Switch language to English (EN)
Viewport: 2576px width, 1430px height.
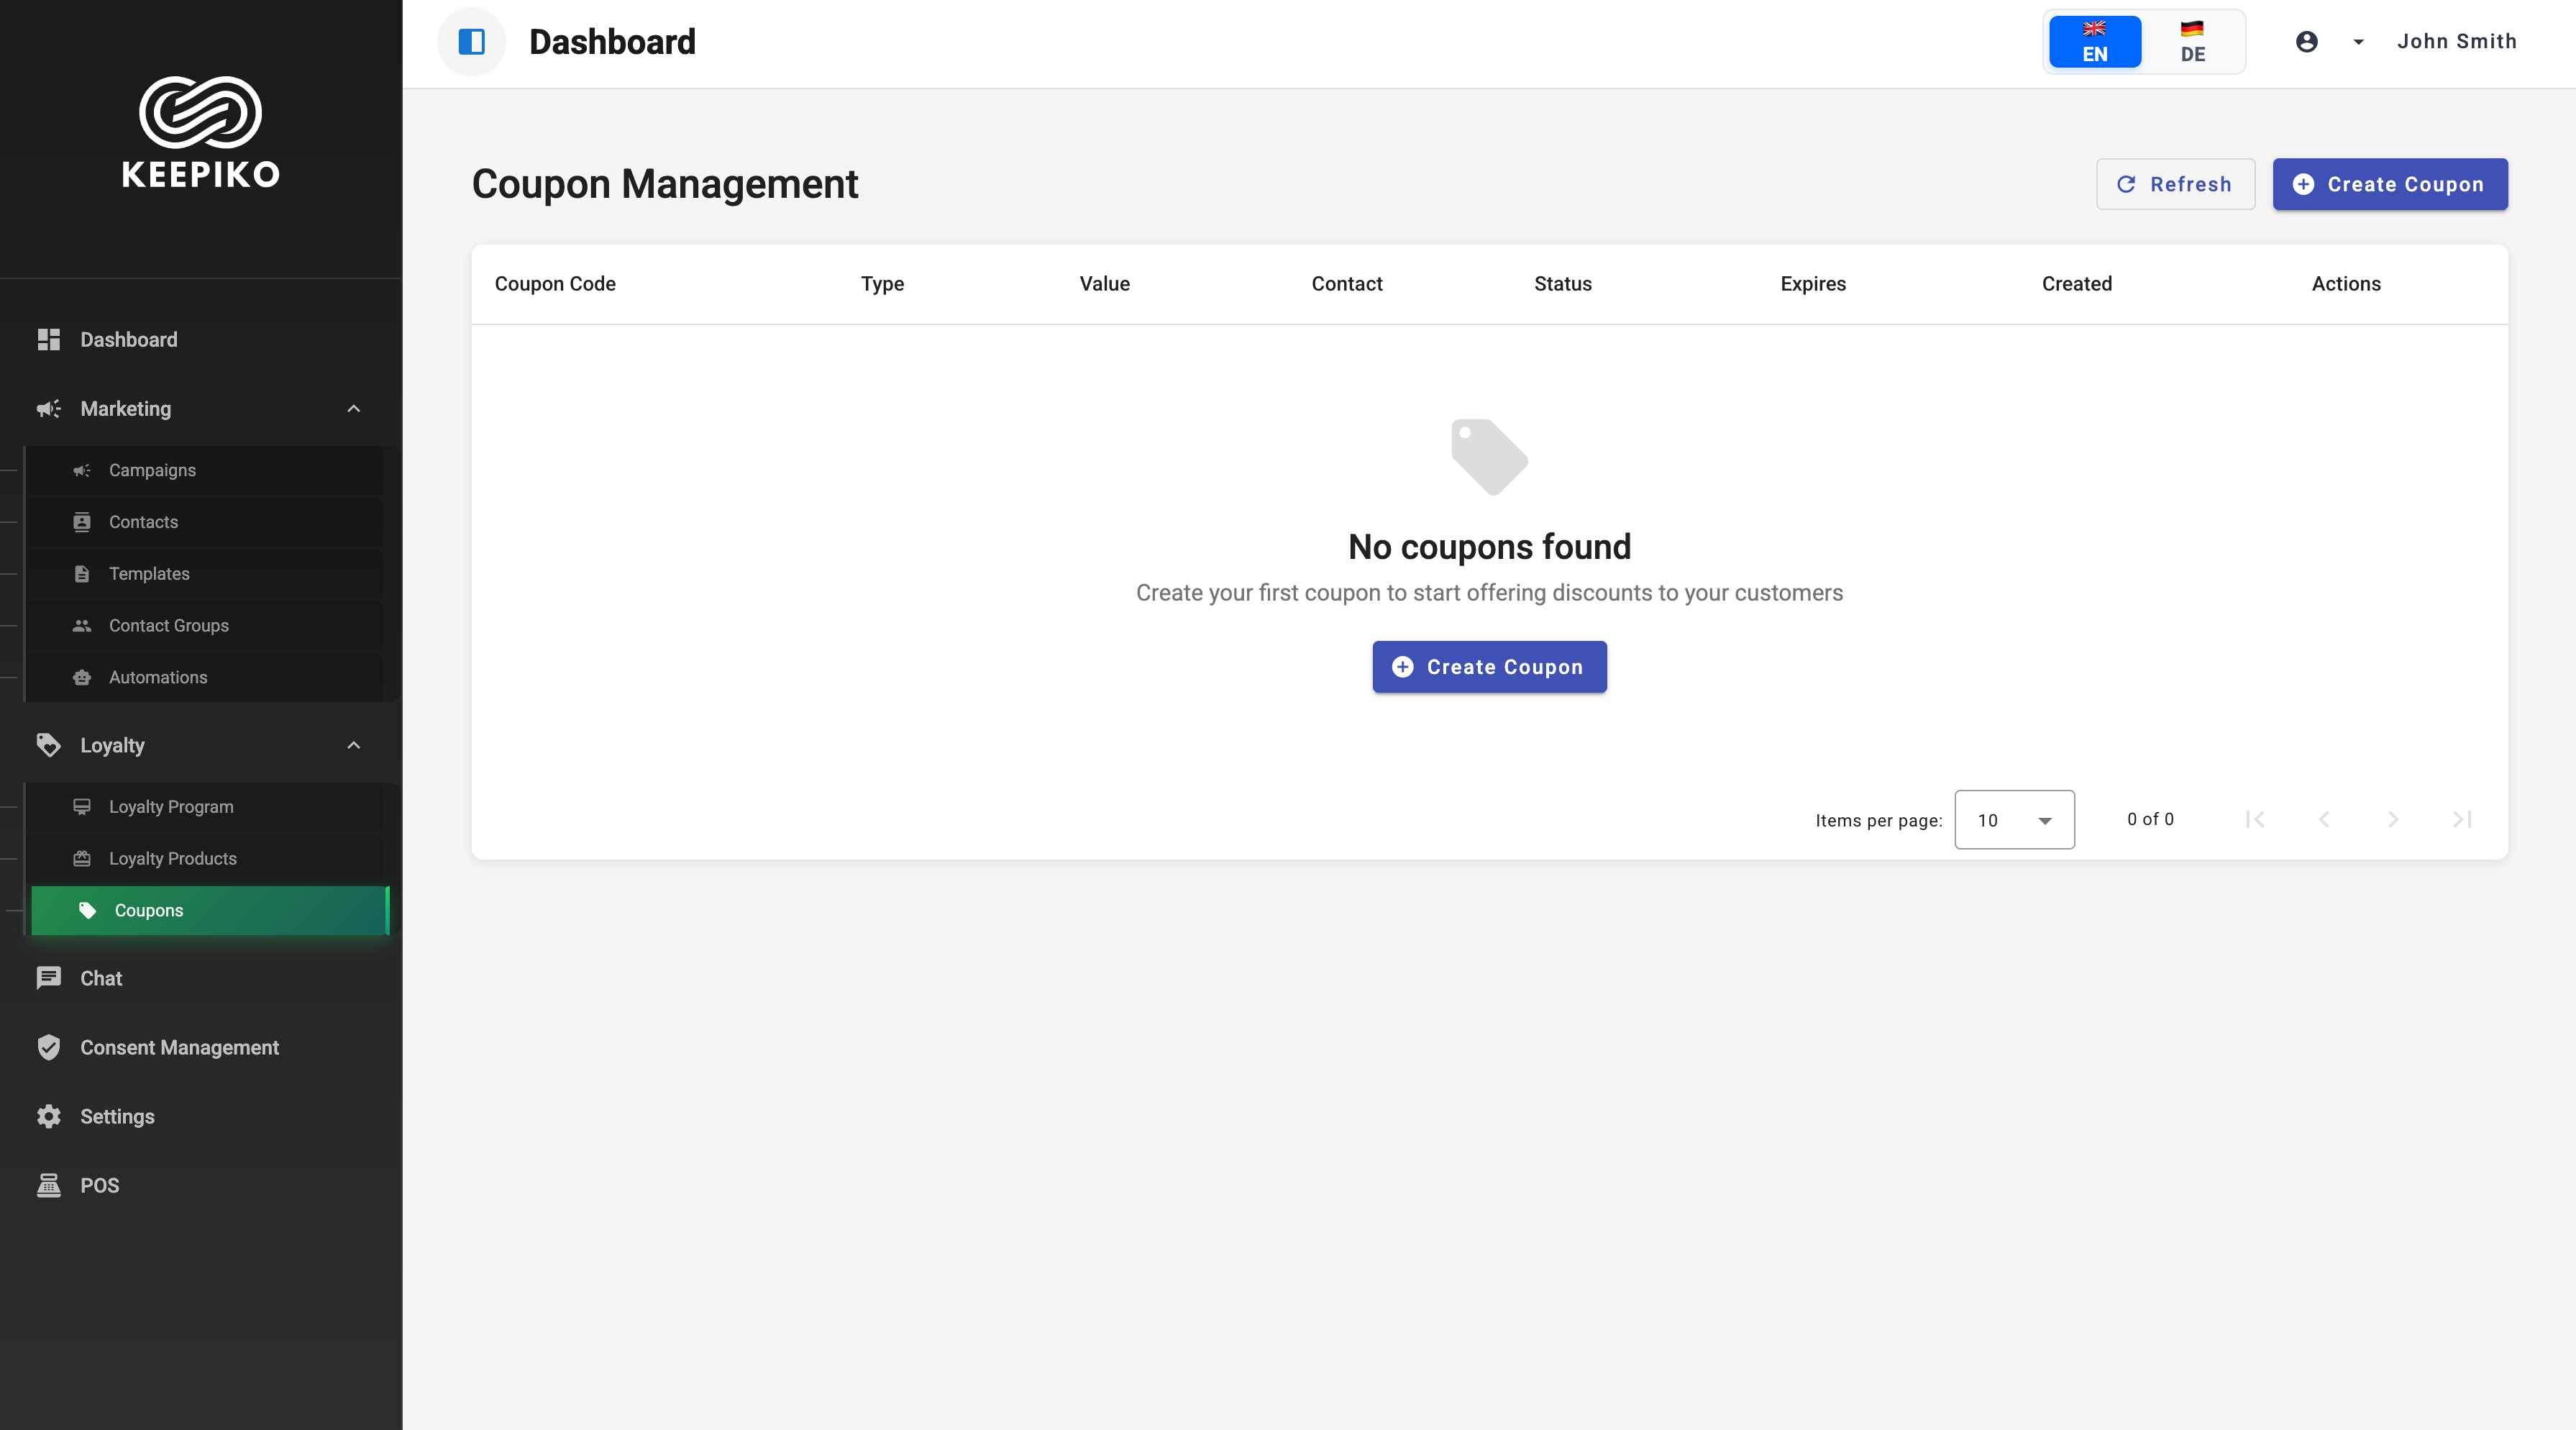(x=2094, y=42)
